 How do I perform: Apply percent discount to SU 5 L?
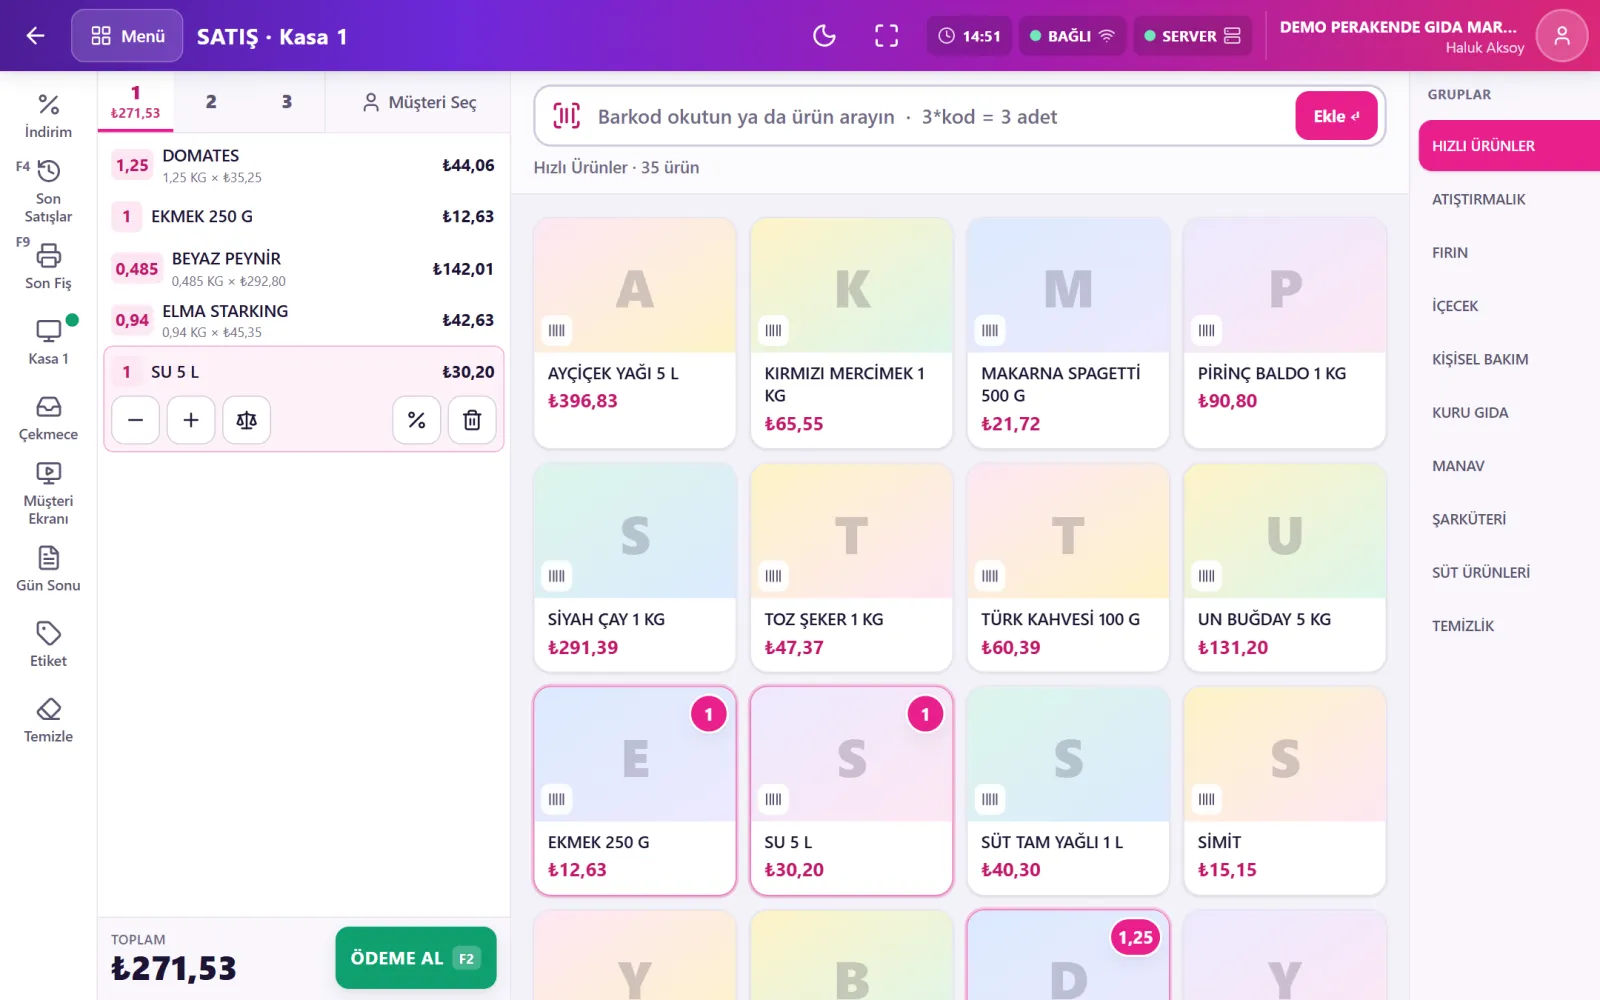tap(417, 420)
